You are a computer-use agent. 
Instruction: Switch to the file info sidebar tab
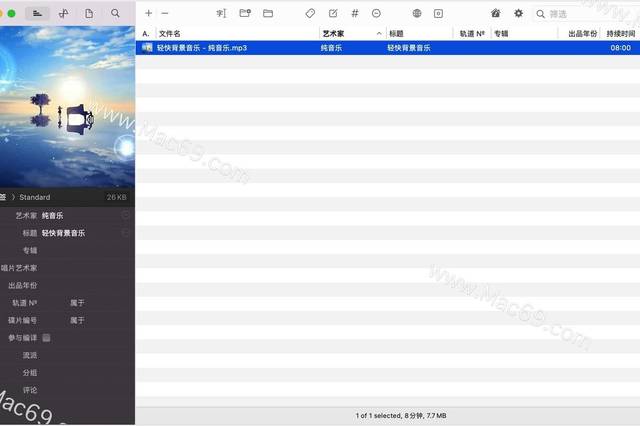pos(90,13)
